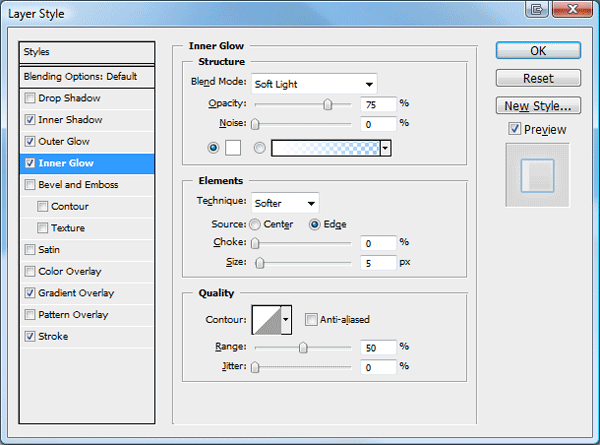Uncheck the Inner Shadow checkbox

coord(29,120)
